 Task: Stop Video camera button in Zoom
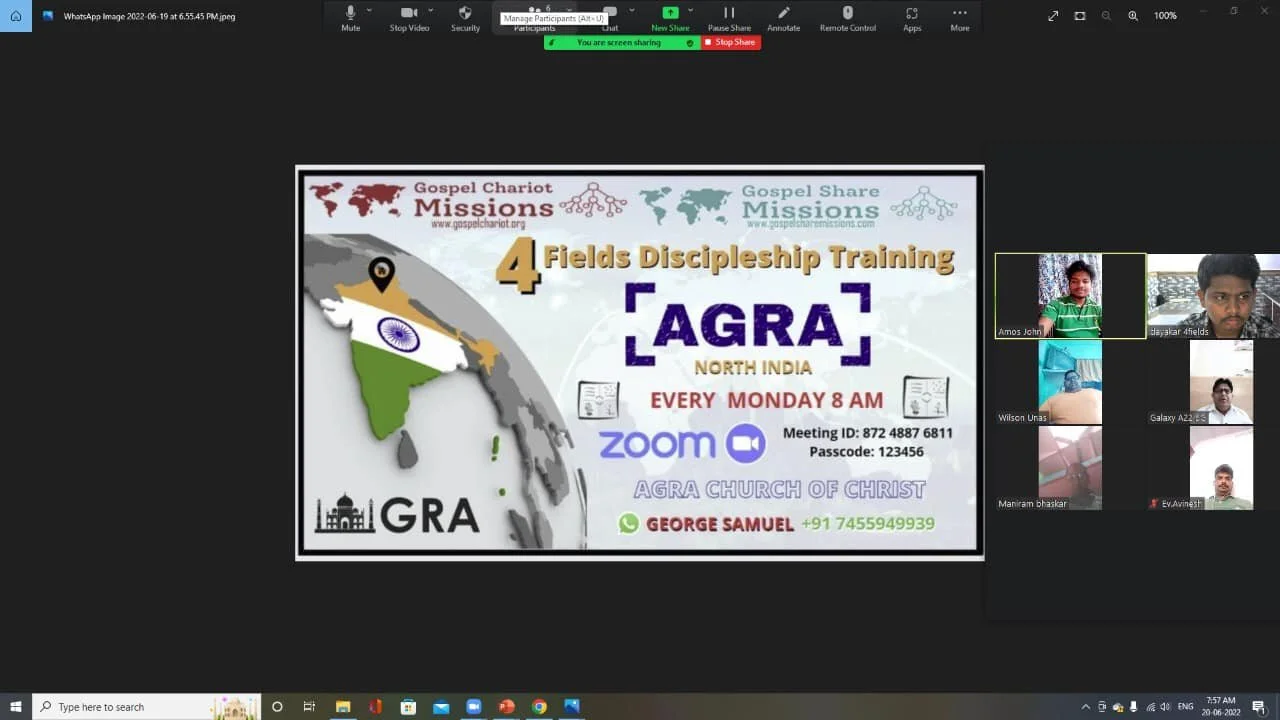[409, 17]
